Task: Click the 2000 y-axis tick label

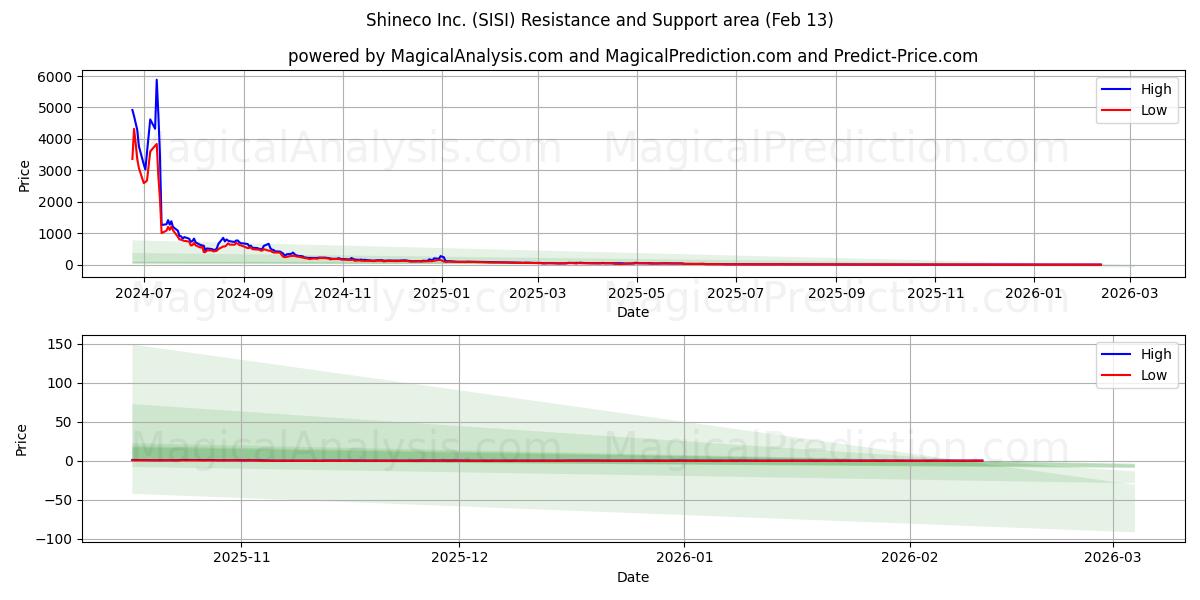Action: pyautogui.click(x=56, y=202)
